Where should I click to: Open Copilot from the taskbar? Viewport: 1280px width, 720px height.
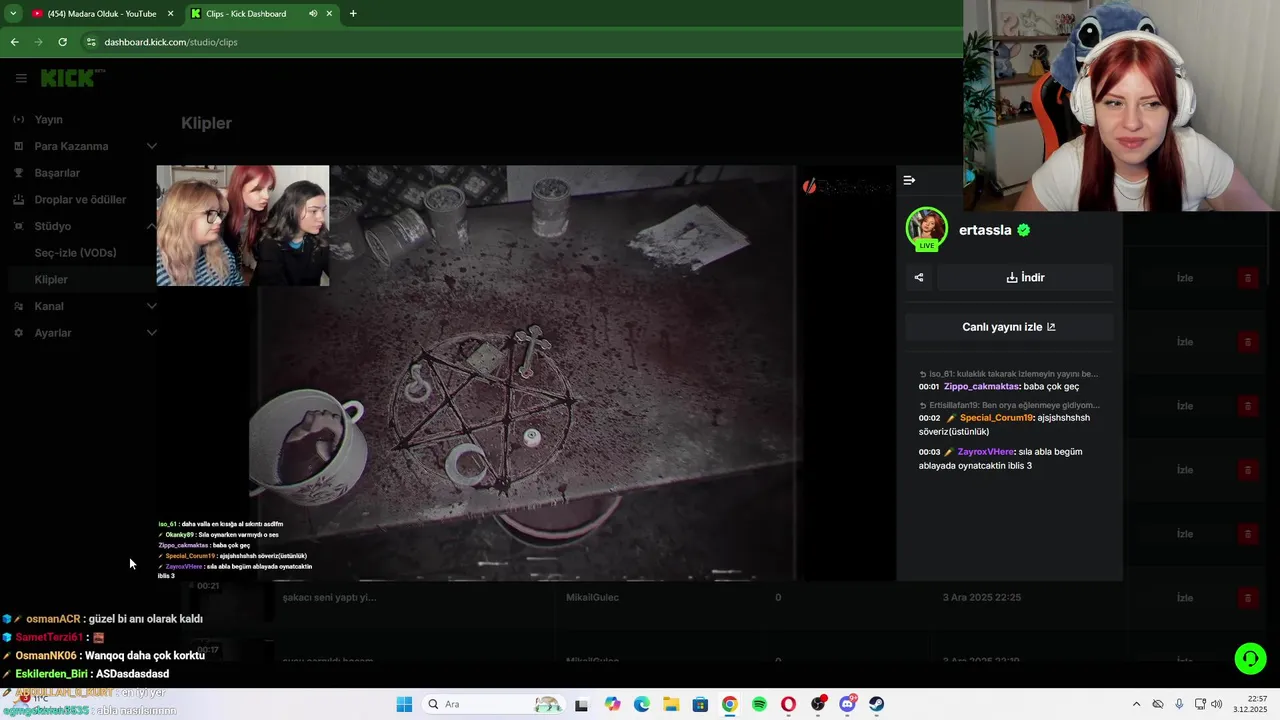pyautogui.click(x=612, y=704)
